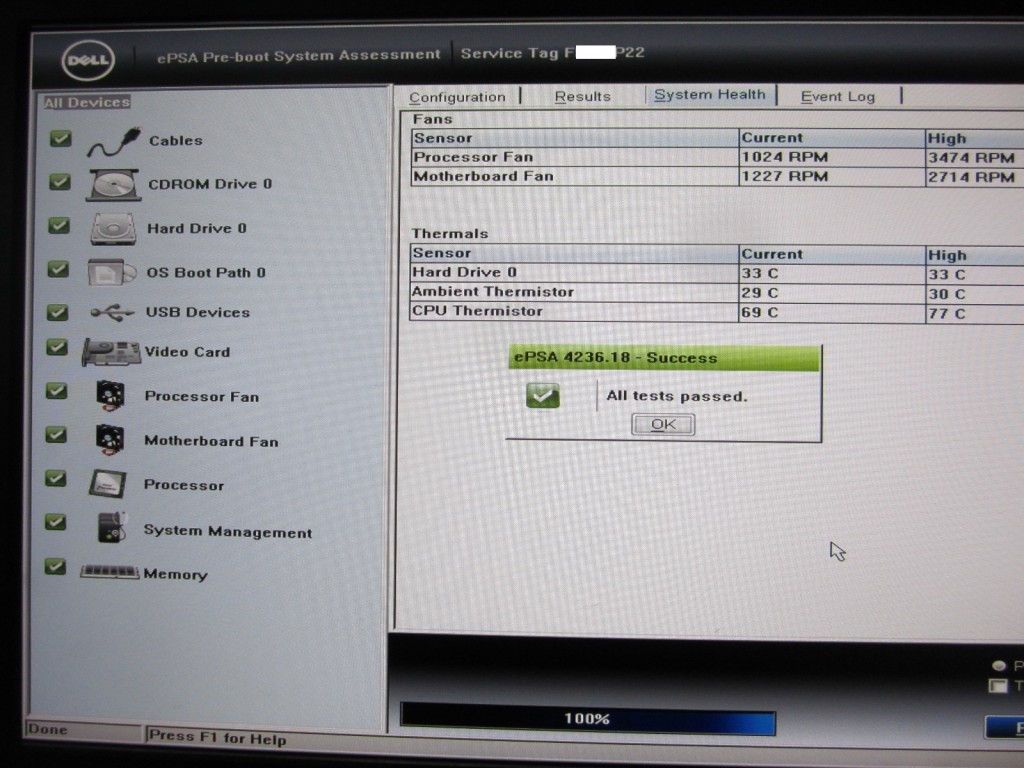Select the USB Devices trident icon
Viewport: 1024px width, 768px height.
pyautogui.click(x=112, y=312)
